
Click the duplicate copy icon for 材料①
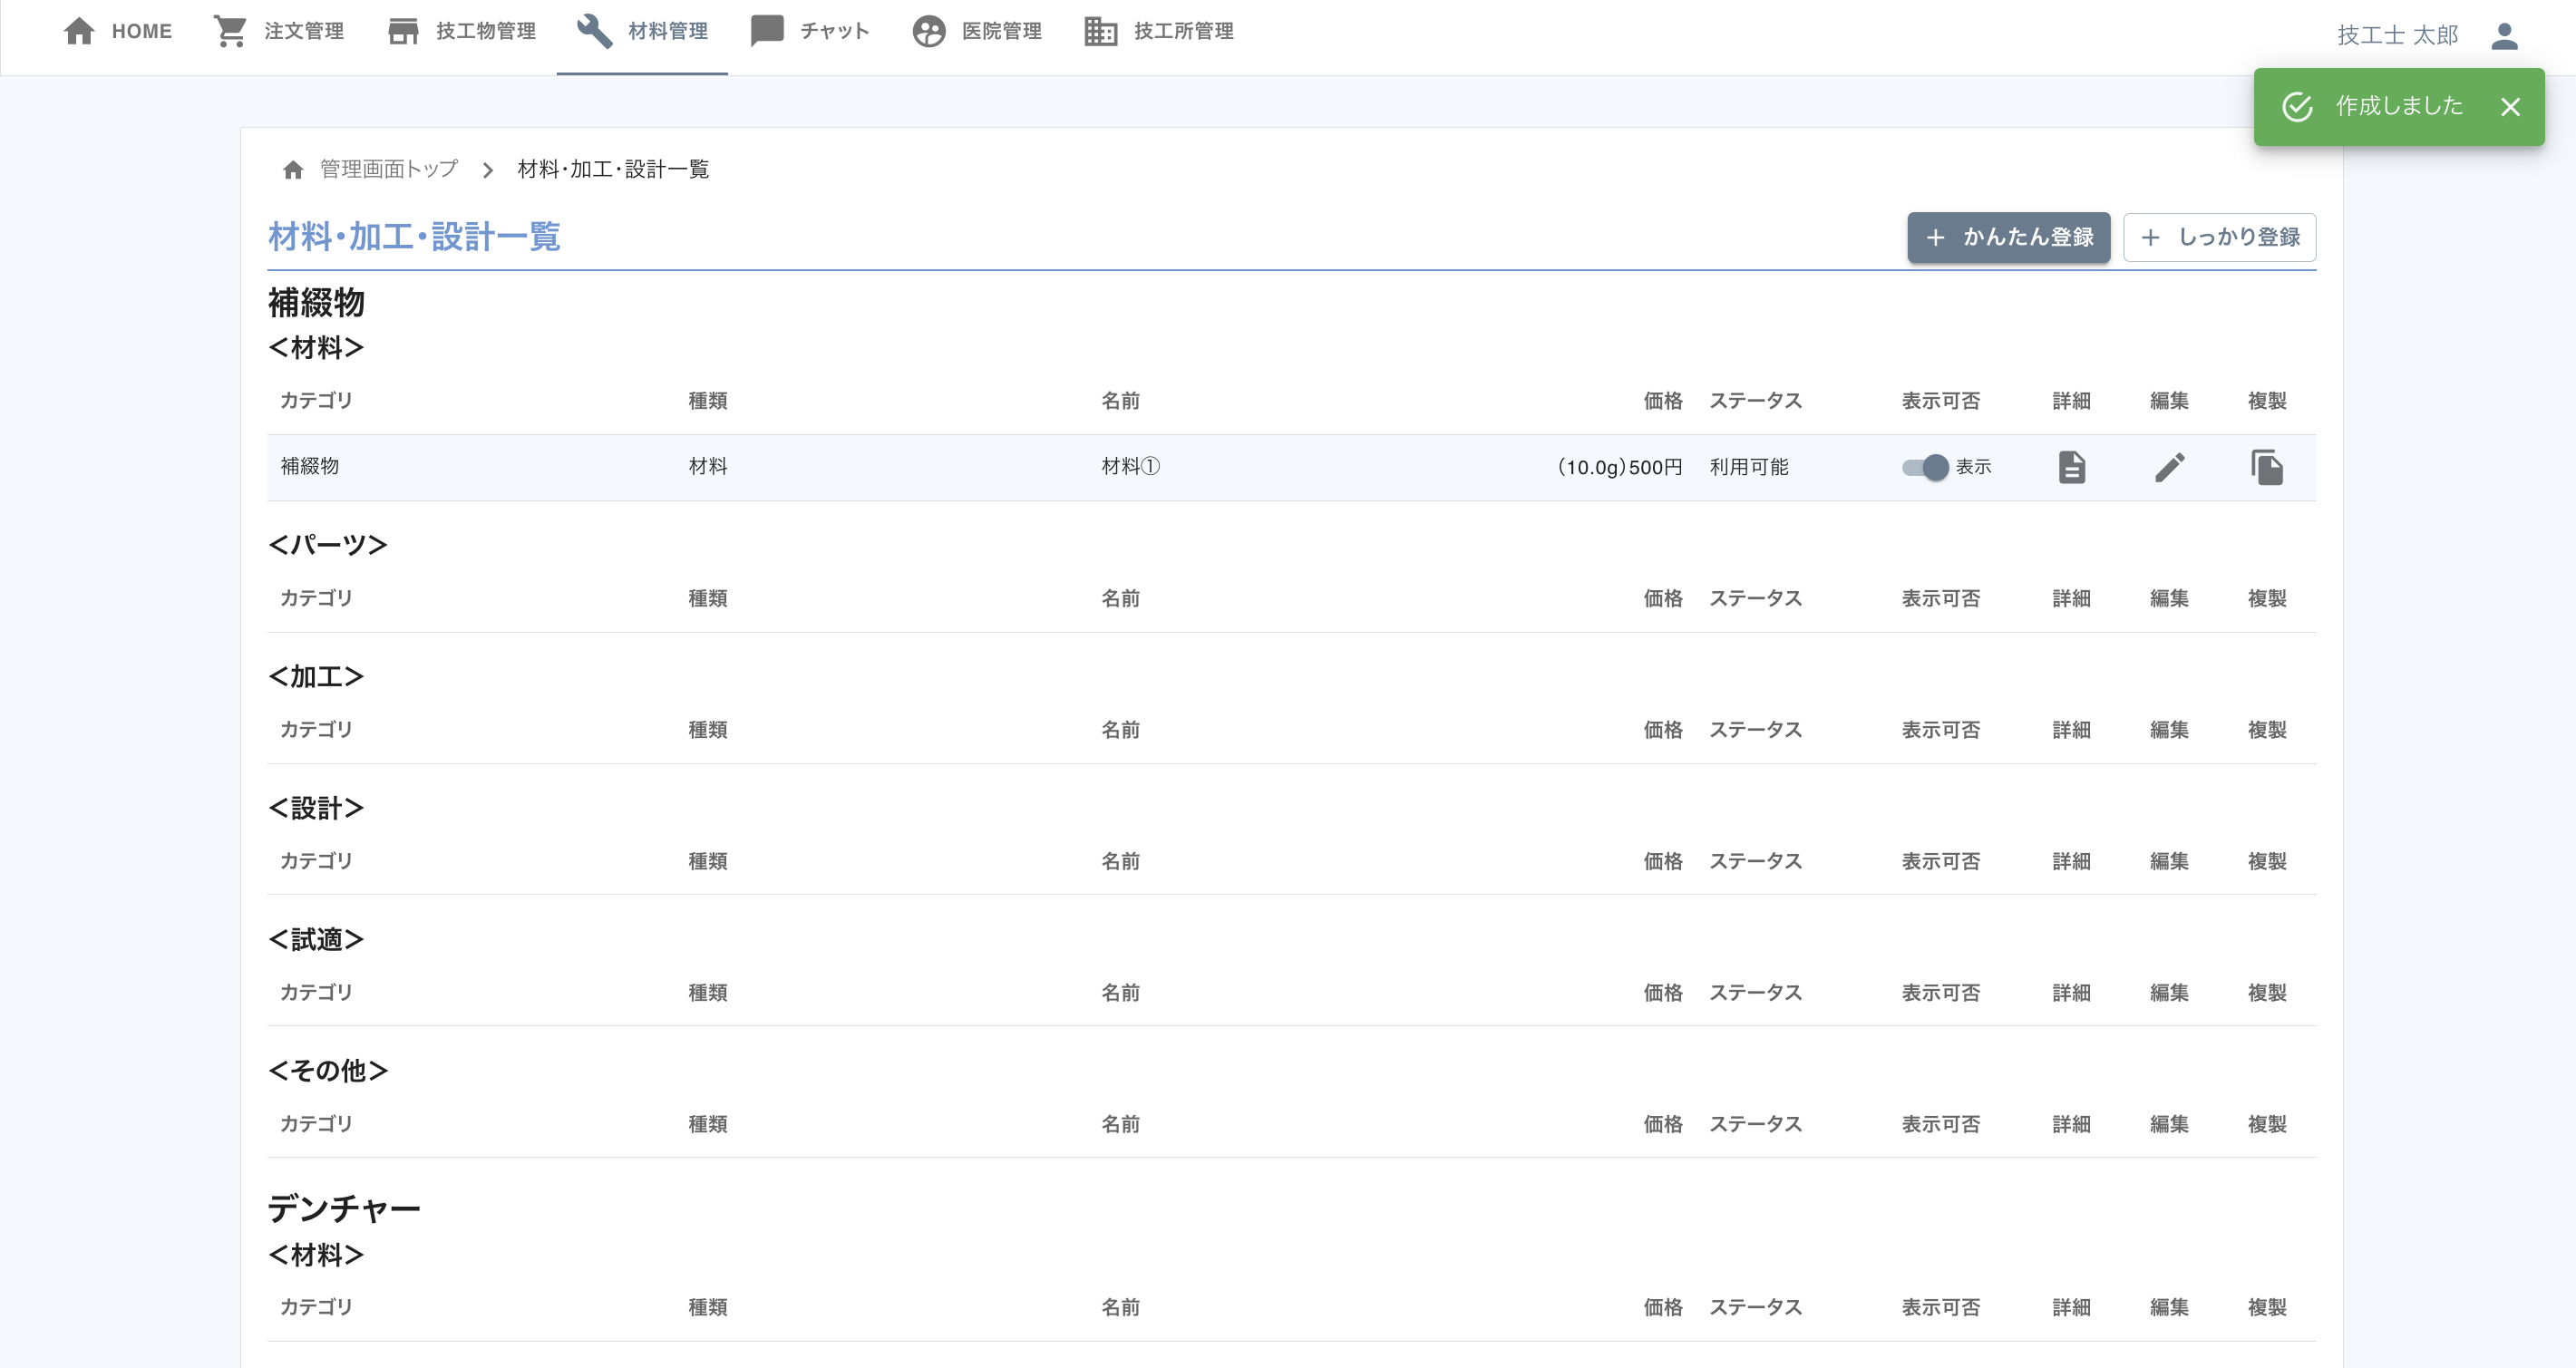pyautogui.click(x=2267, y=467)
